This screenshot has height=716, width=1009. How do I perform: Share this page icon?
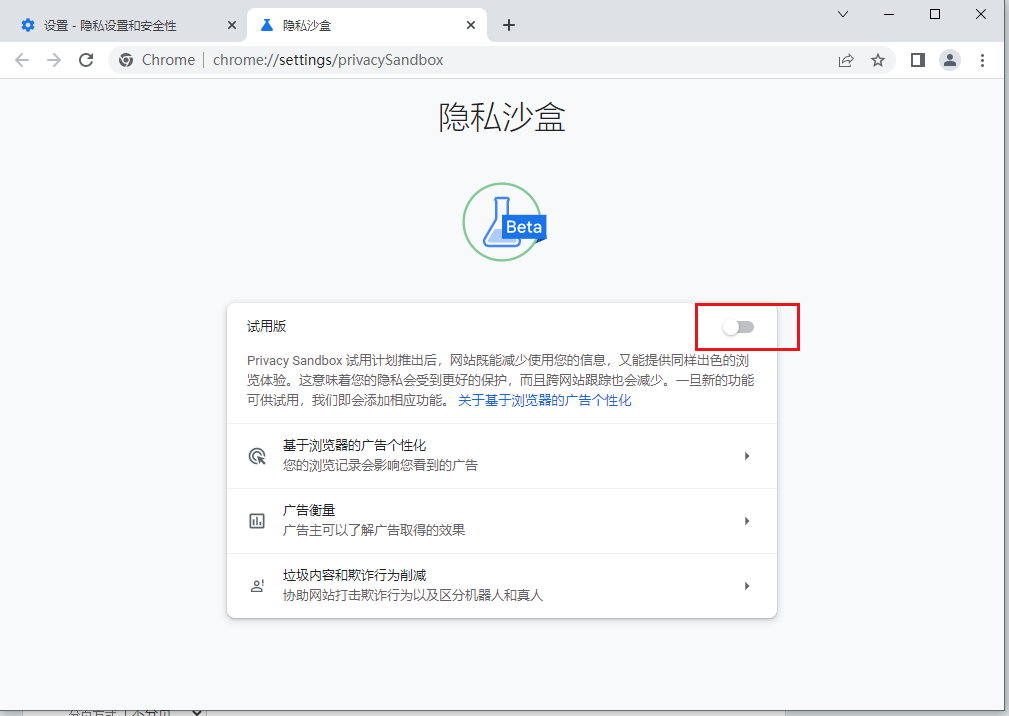click(x=846, y=60)
